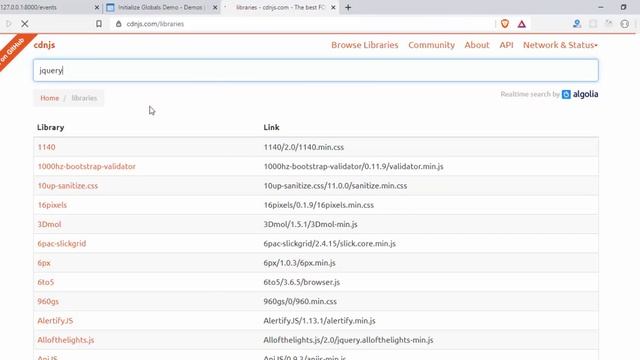640x360 pixels.
Task: Expand the Network & Status dropdown
Action: [560, 45]
